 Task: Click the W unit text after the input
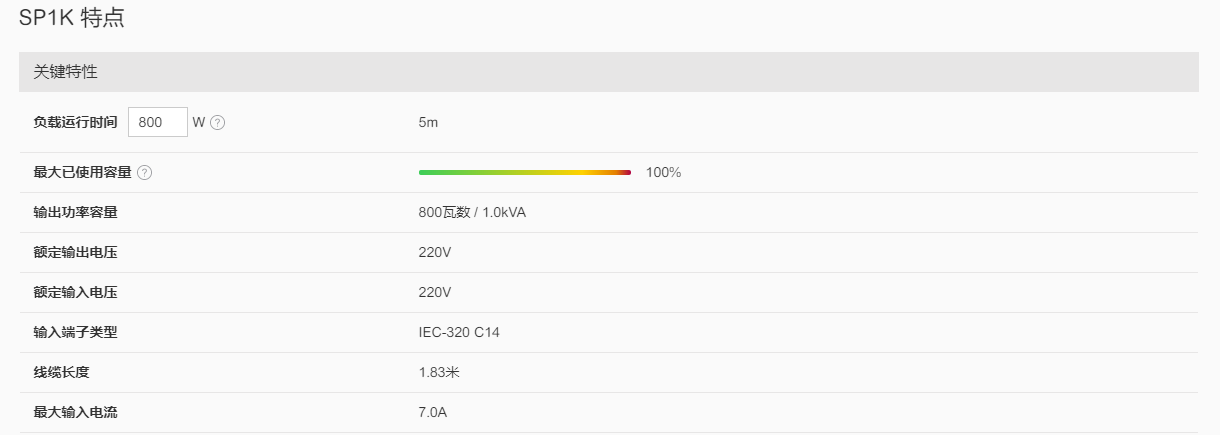pos(199,122)
